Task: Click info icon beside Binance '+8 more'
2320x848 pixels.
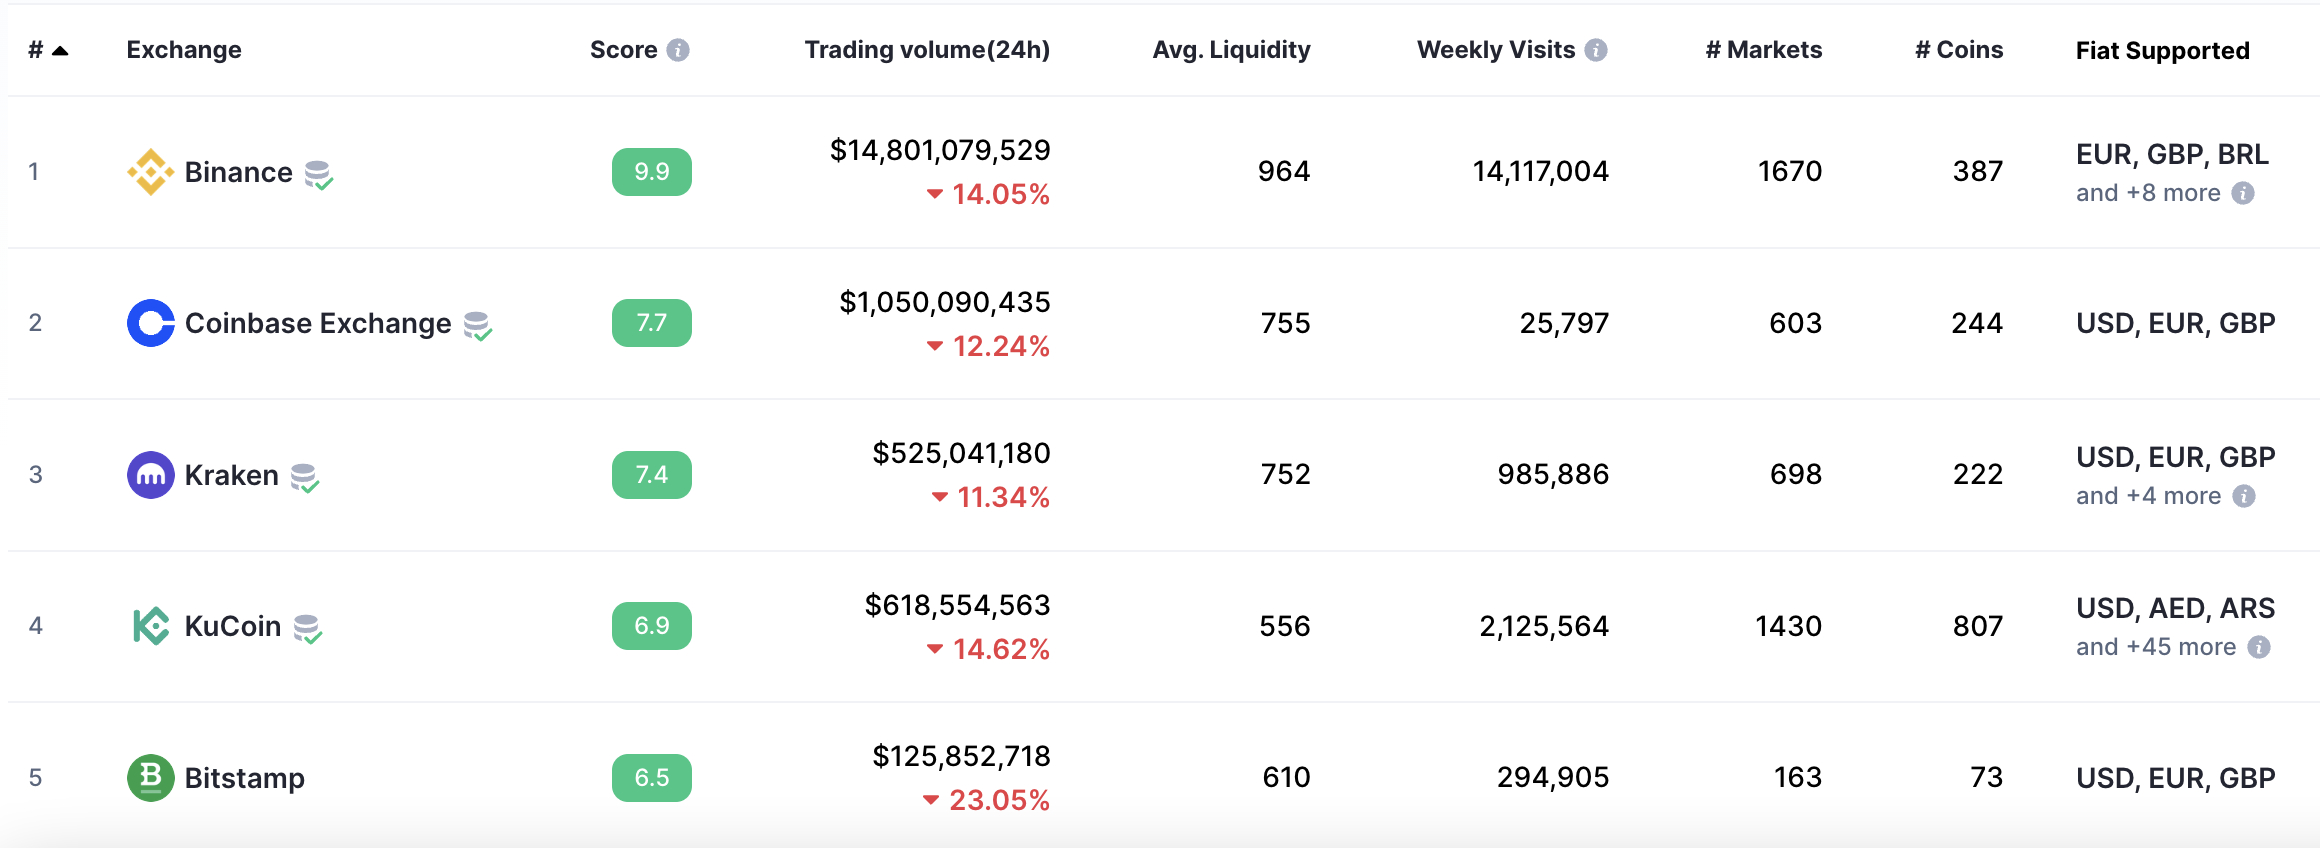Action: click(x=2243, y=193)
